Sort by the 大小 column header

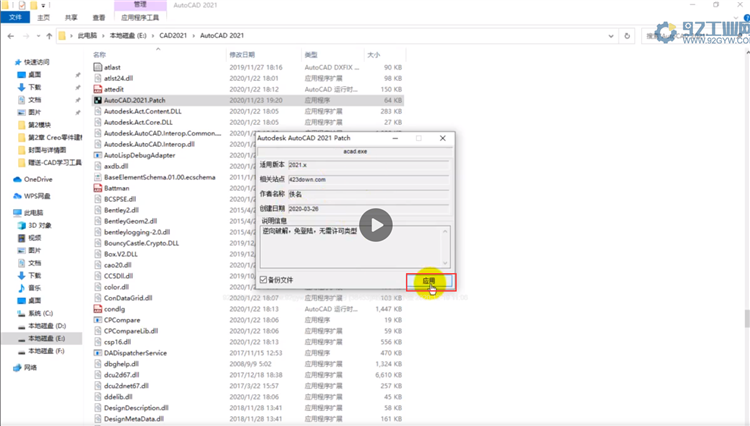(x=374, y=55)
